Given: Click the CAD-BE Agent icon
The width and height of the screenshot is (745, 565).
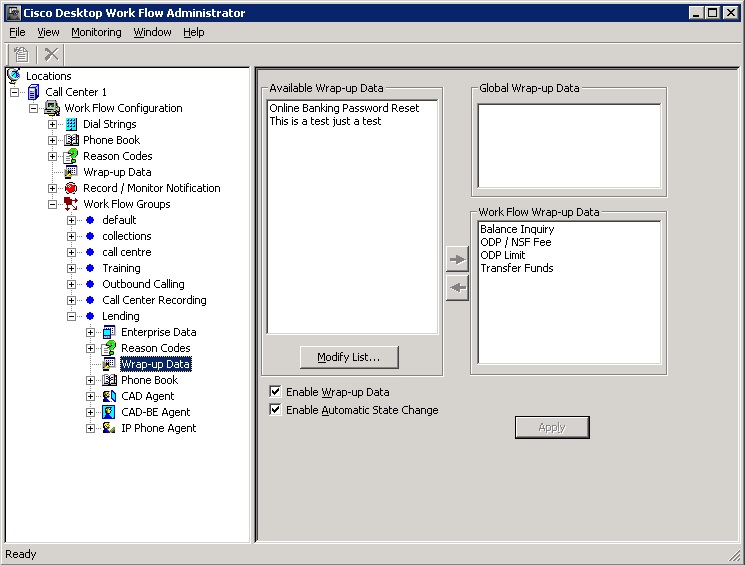Looking at the screenshot, I should [109, 412].
